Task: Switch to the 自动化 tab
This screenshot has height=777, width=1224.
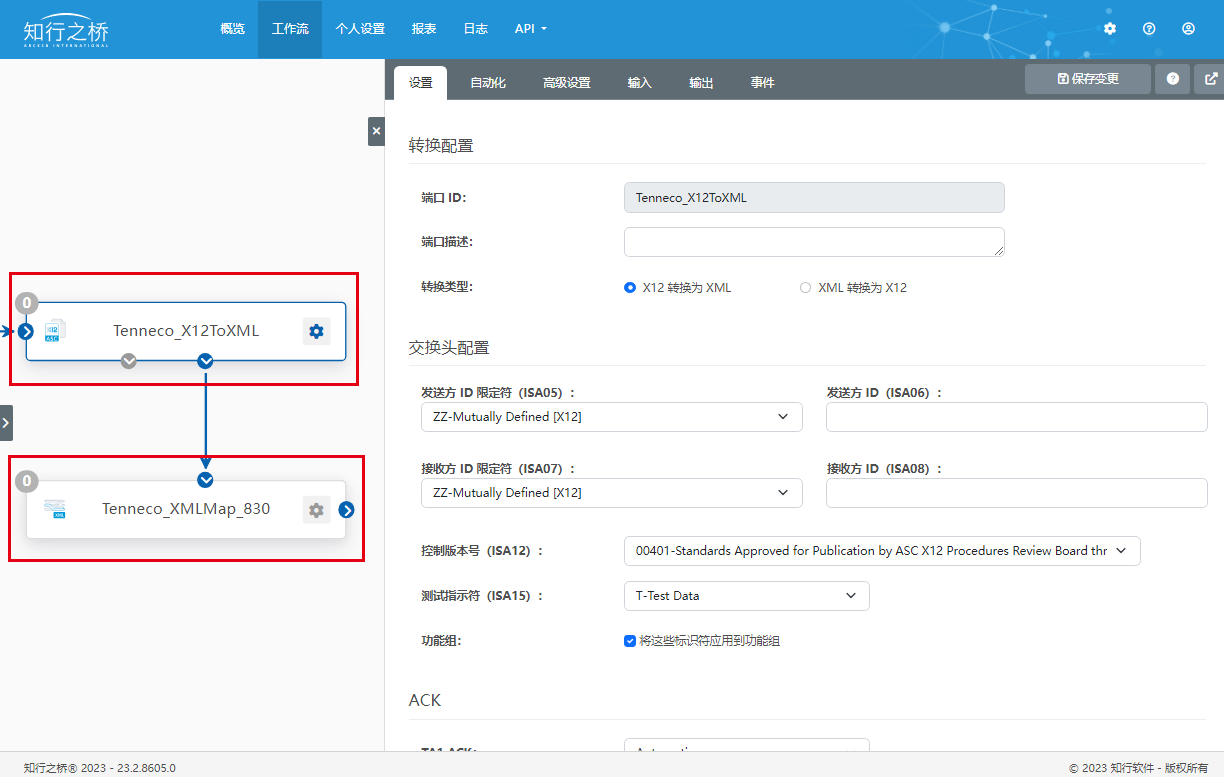Action: (x=488, y=82)
